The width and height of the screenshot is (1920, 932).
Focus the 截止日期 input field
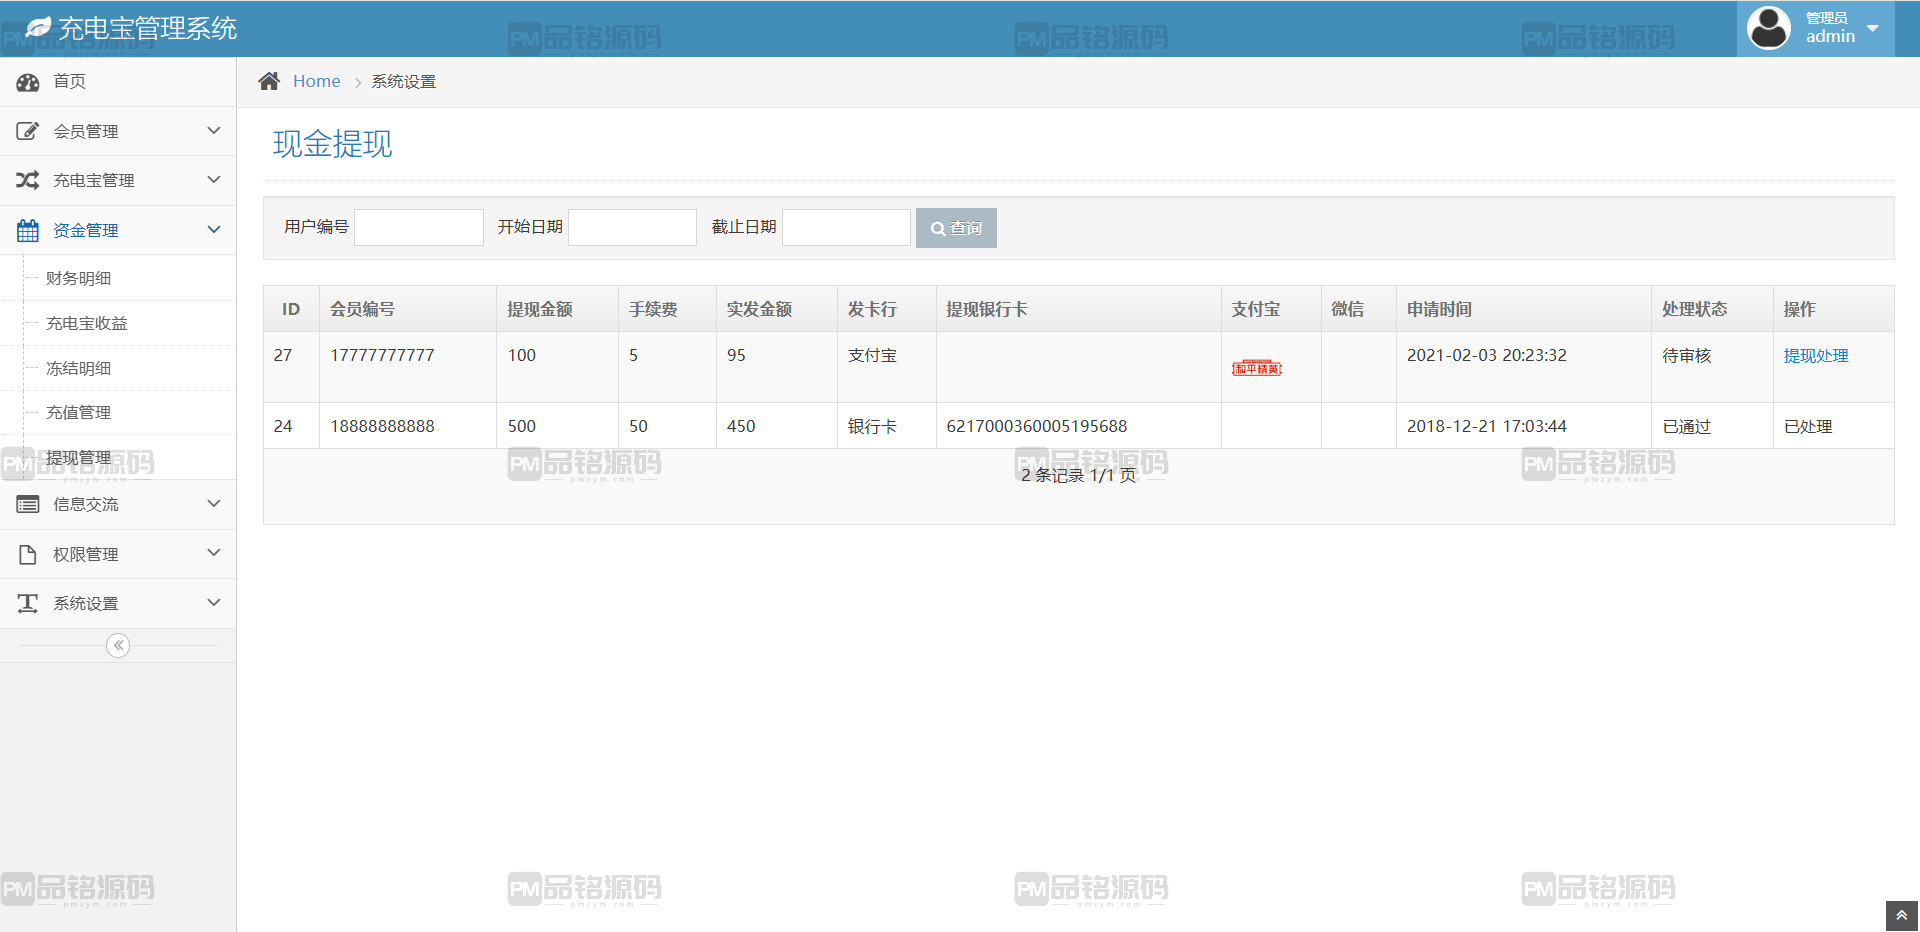click(x=846, y=227)
